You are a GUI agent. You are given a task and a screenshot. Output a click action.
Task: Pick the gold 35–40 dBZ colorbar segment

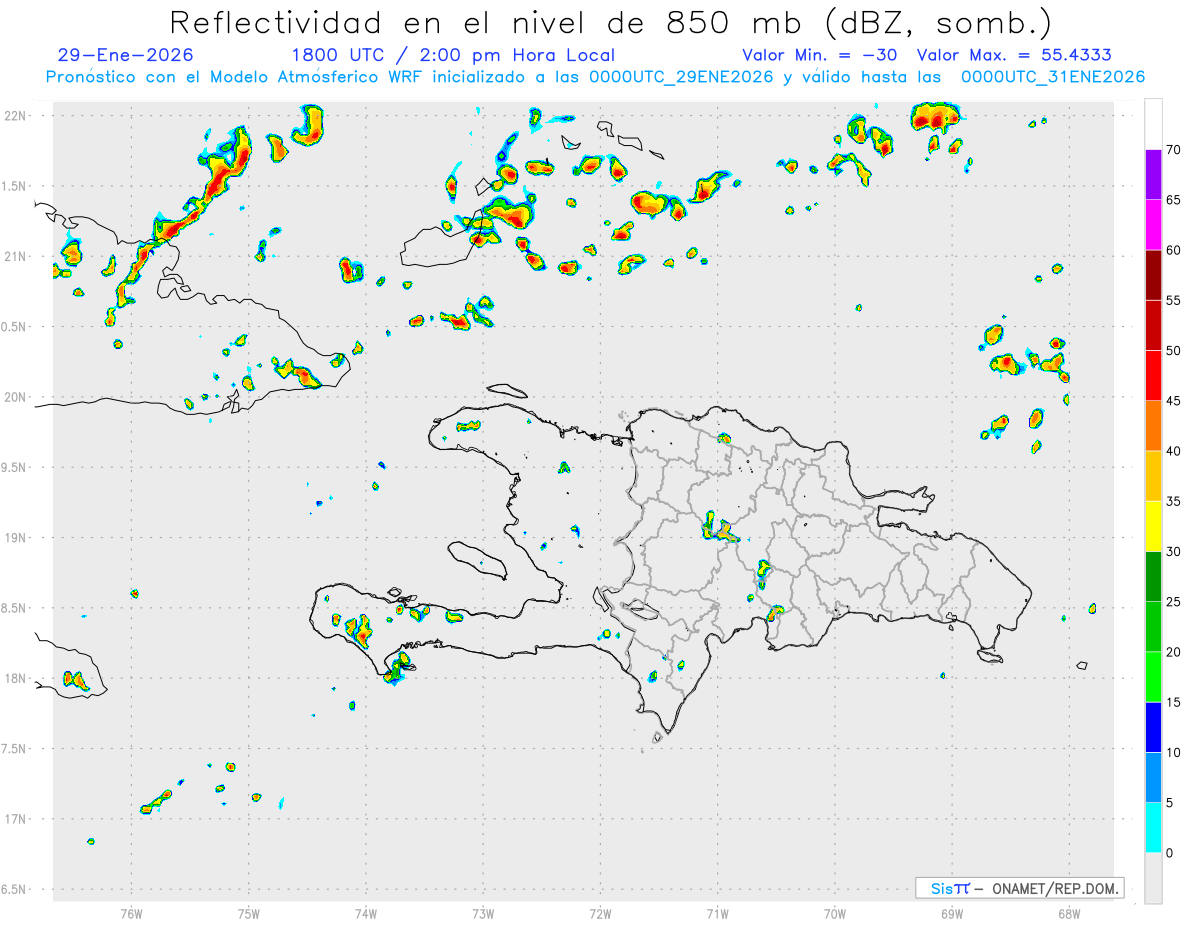point(1153,476)
